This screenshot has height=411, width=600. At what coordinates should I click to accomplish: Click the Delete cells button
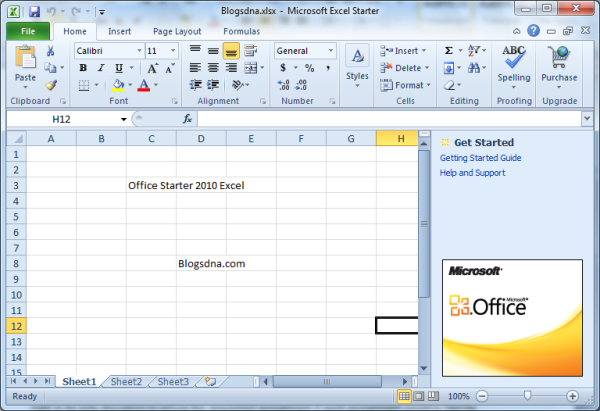click(x=404, y=68)
